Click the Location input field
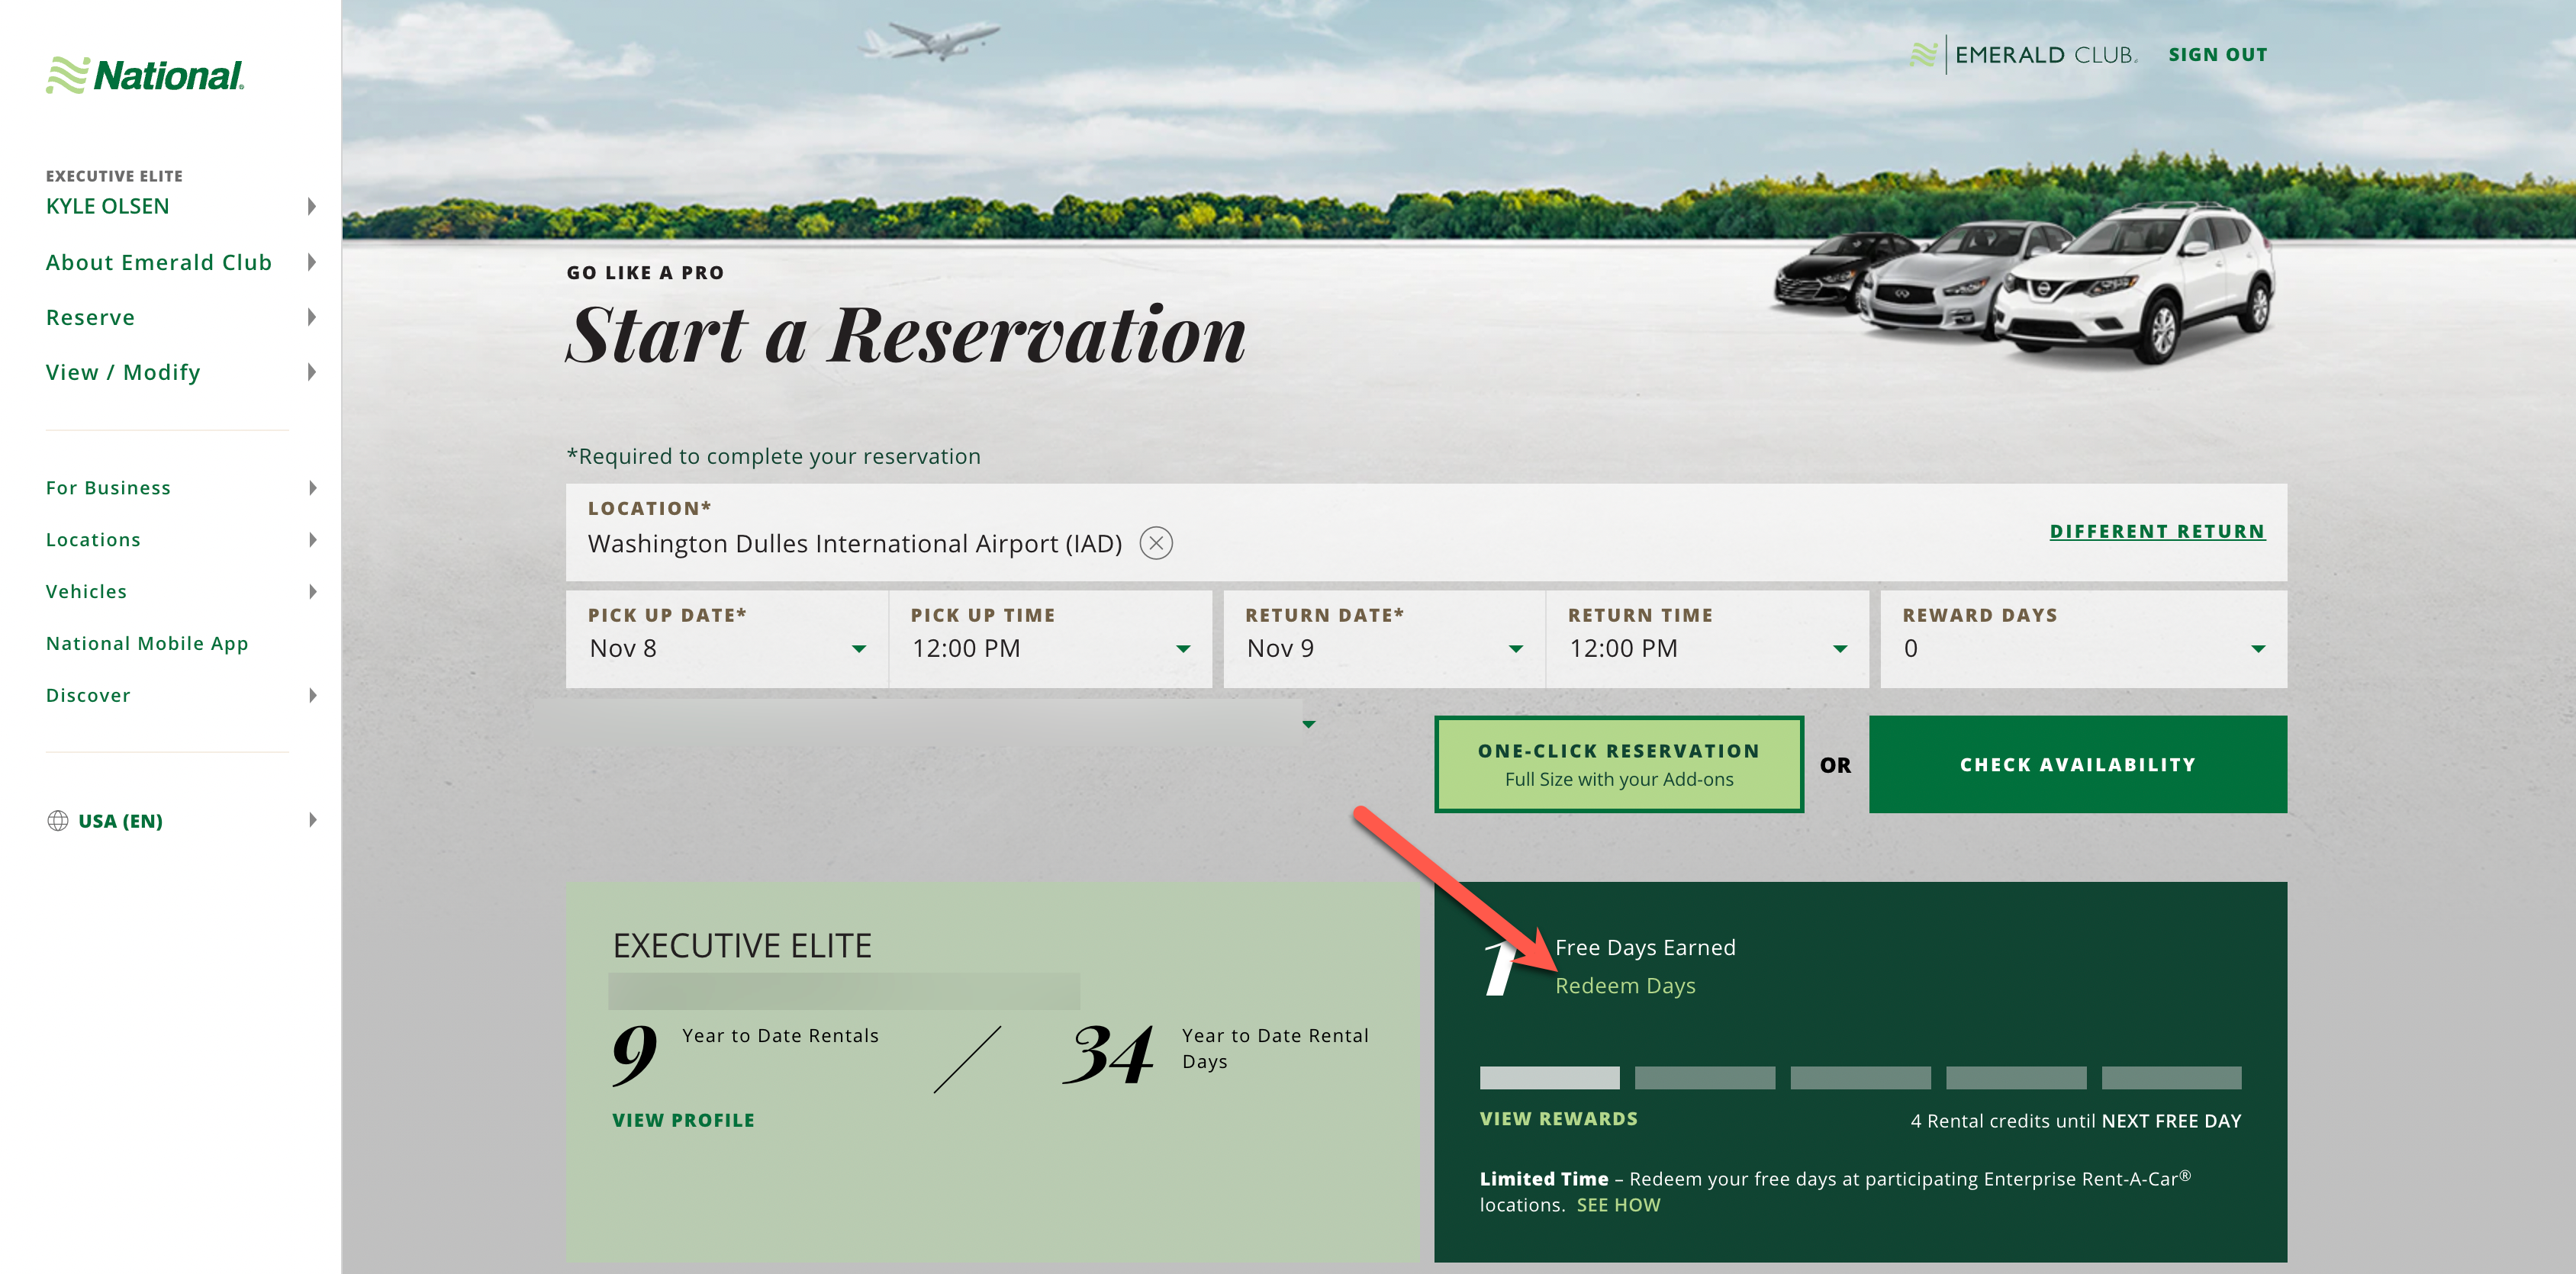 click(855, 543)
